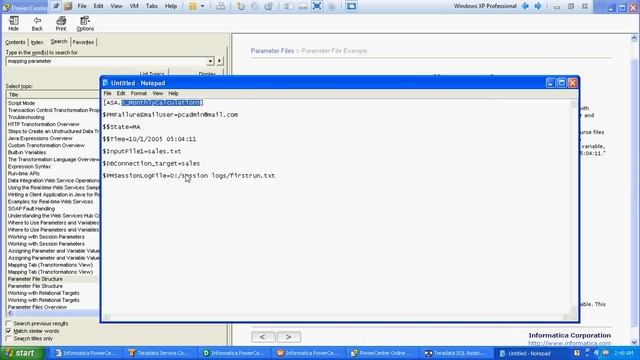This screenshot has height=360, width=640.
Task: Open the VM menu in VMware menu bar
Action: tap(134, 6)
